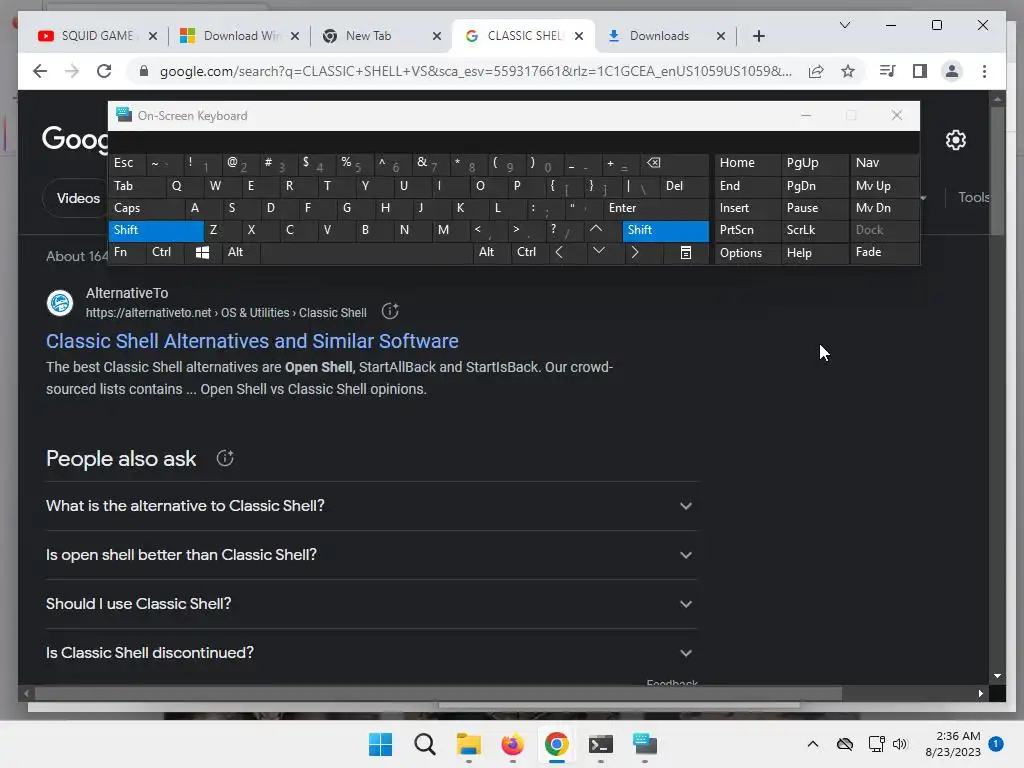Open Options on the On-Screen Keyboard
Image resolution: width=1024 pixels, height=768 pixels.
click(x=748, y=253)
